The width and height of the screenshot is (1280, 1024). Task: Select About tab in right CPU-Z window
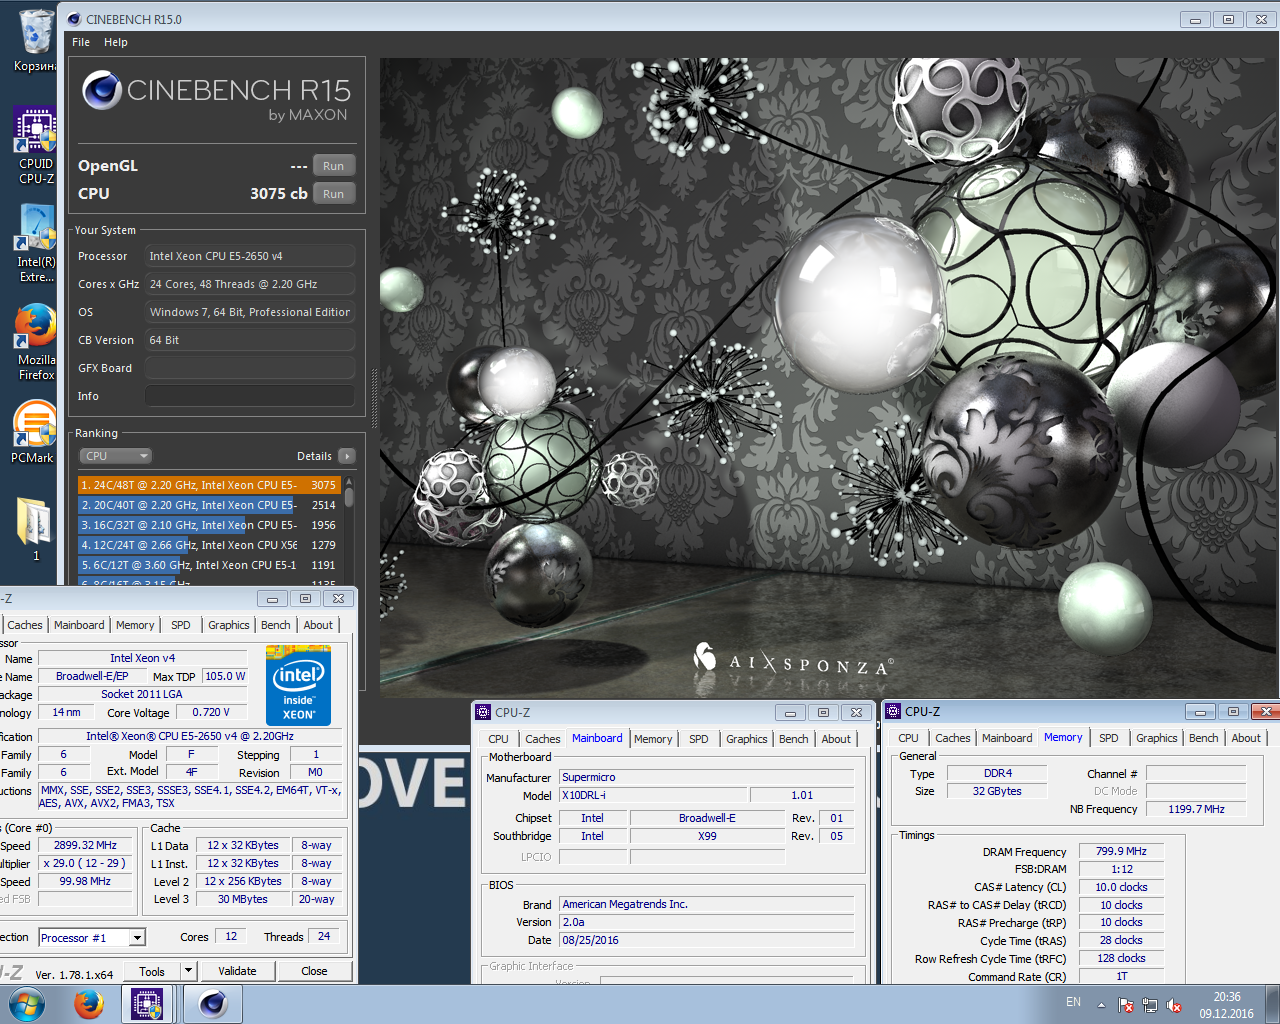1246,738
